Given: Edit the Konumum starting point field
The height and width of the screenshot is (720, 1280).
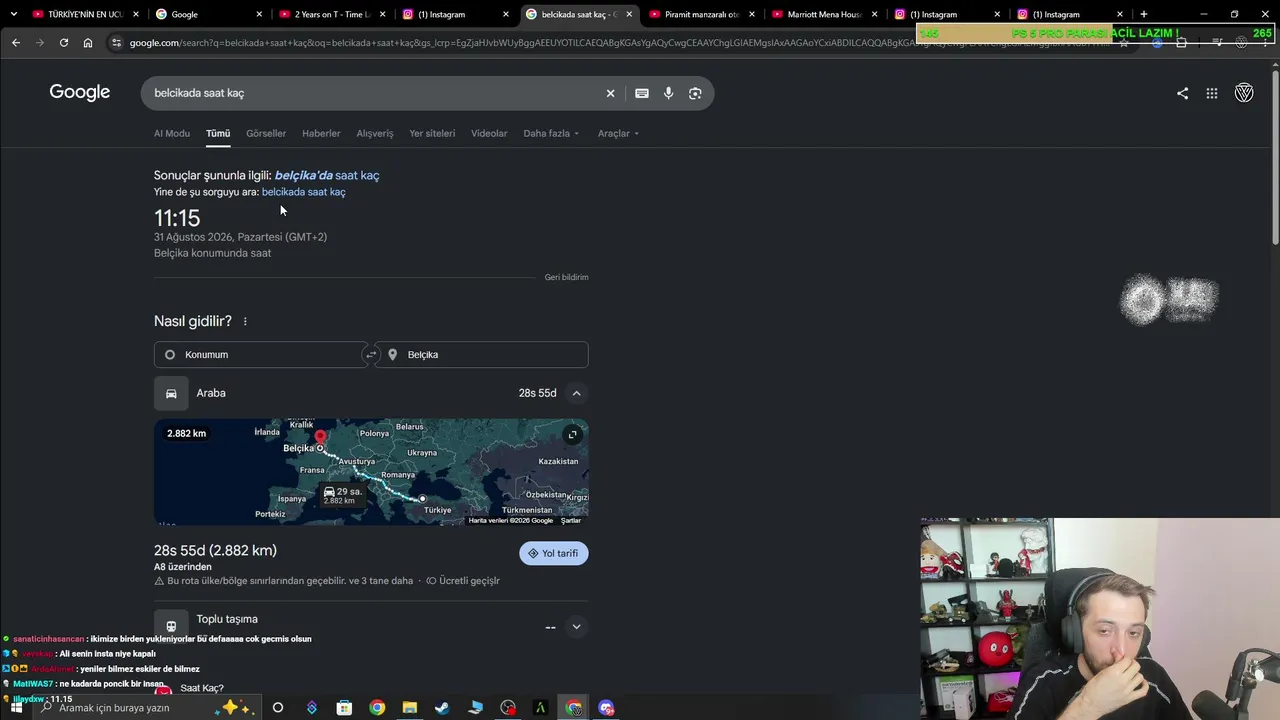Looking at the screenshot, I should (260, 355).
